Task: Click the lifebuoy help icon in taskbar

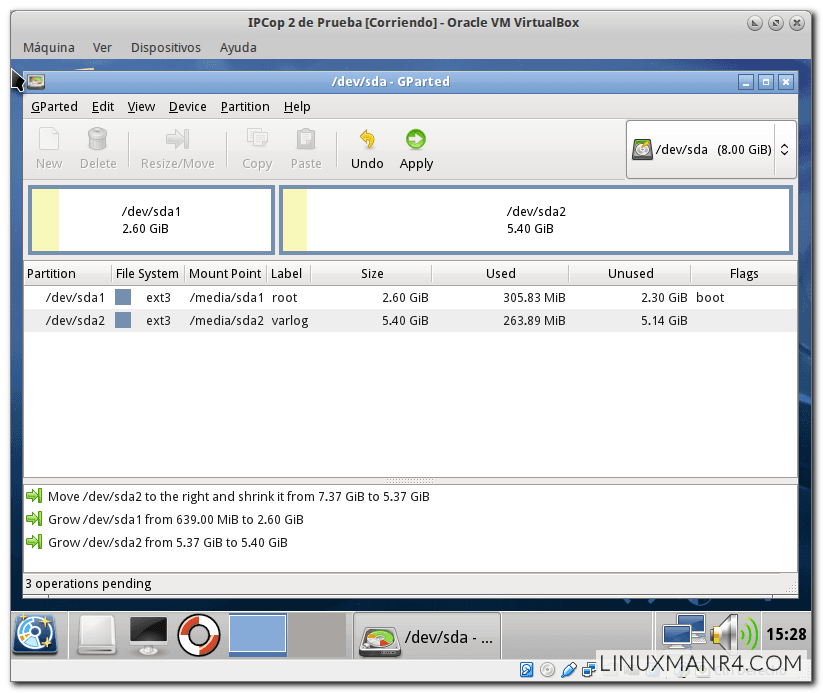Action: pos(198,634)
